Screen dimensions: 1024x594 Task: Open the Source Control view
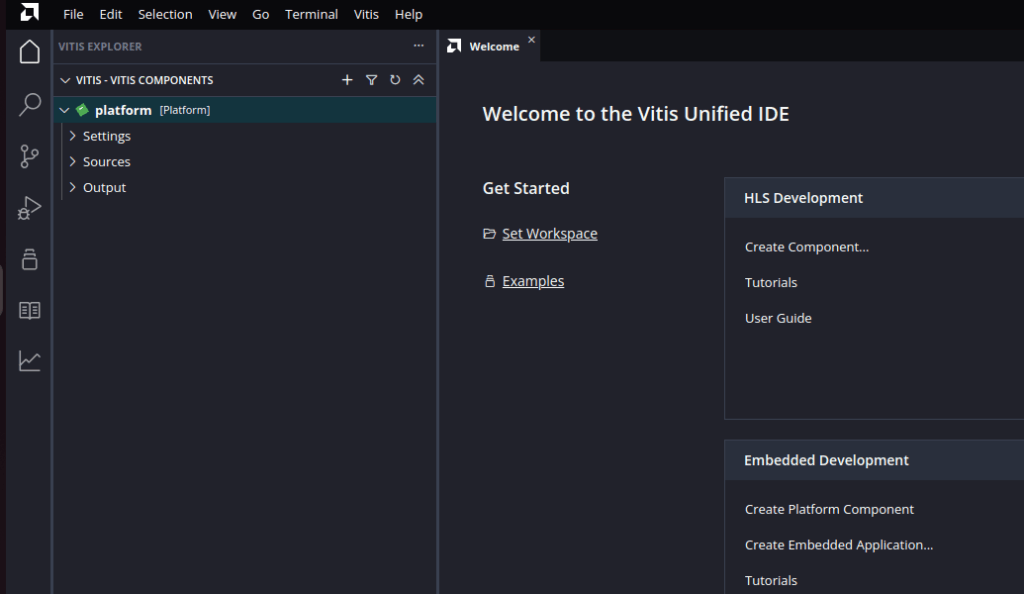(29, 156)
